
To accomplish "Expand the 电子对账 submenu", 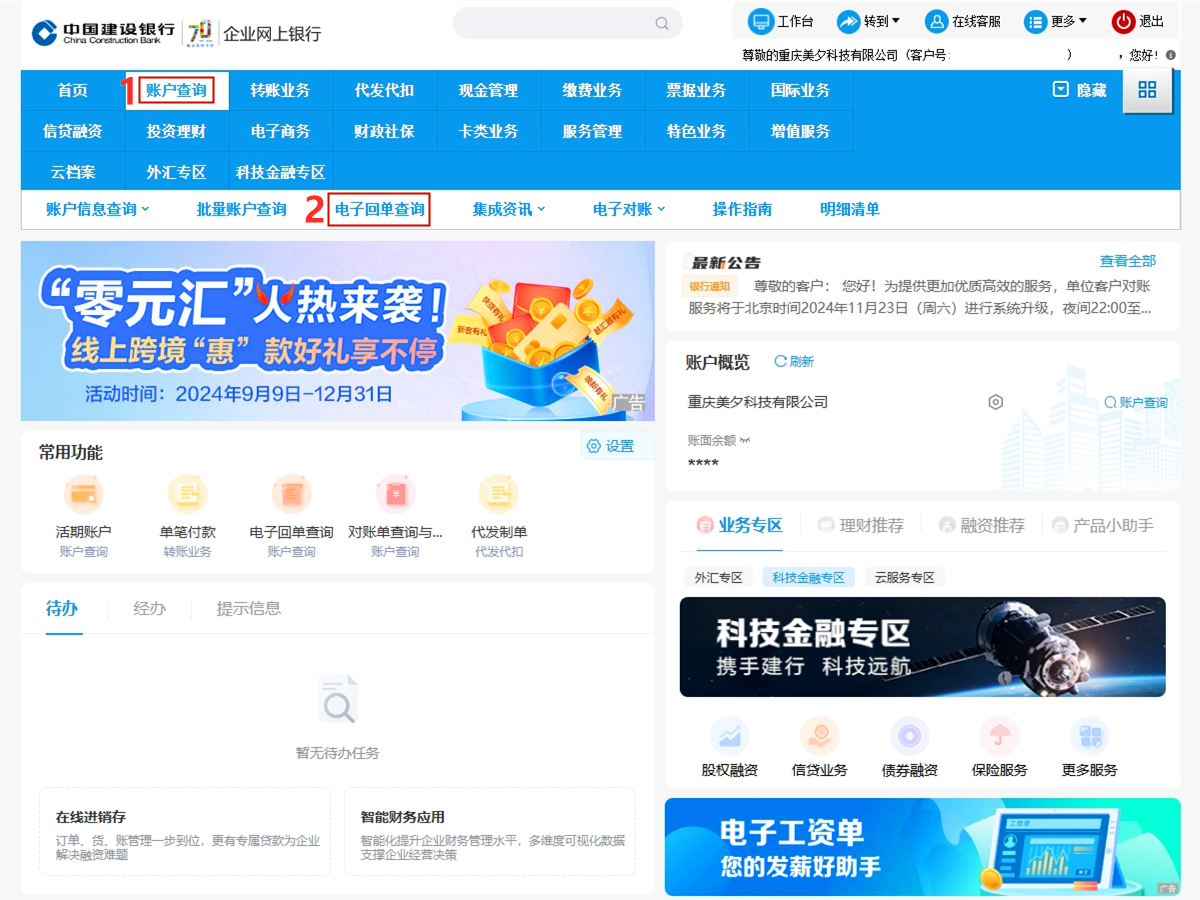I will [x=629, y=209].
